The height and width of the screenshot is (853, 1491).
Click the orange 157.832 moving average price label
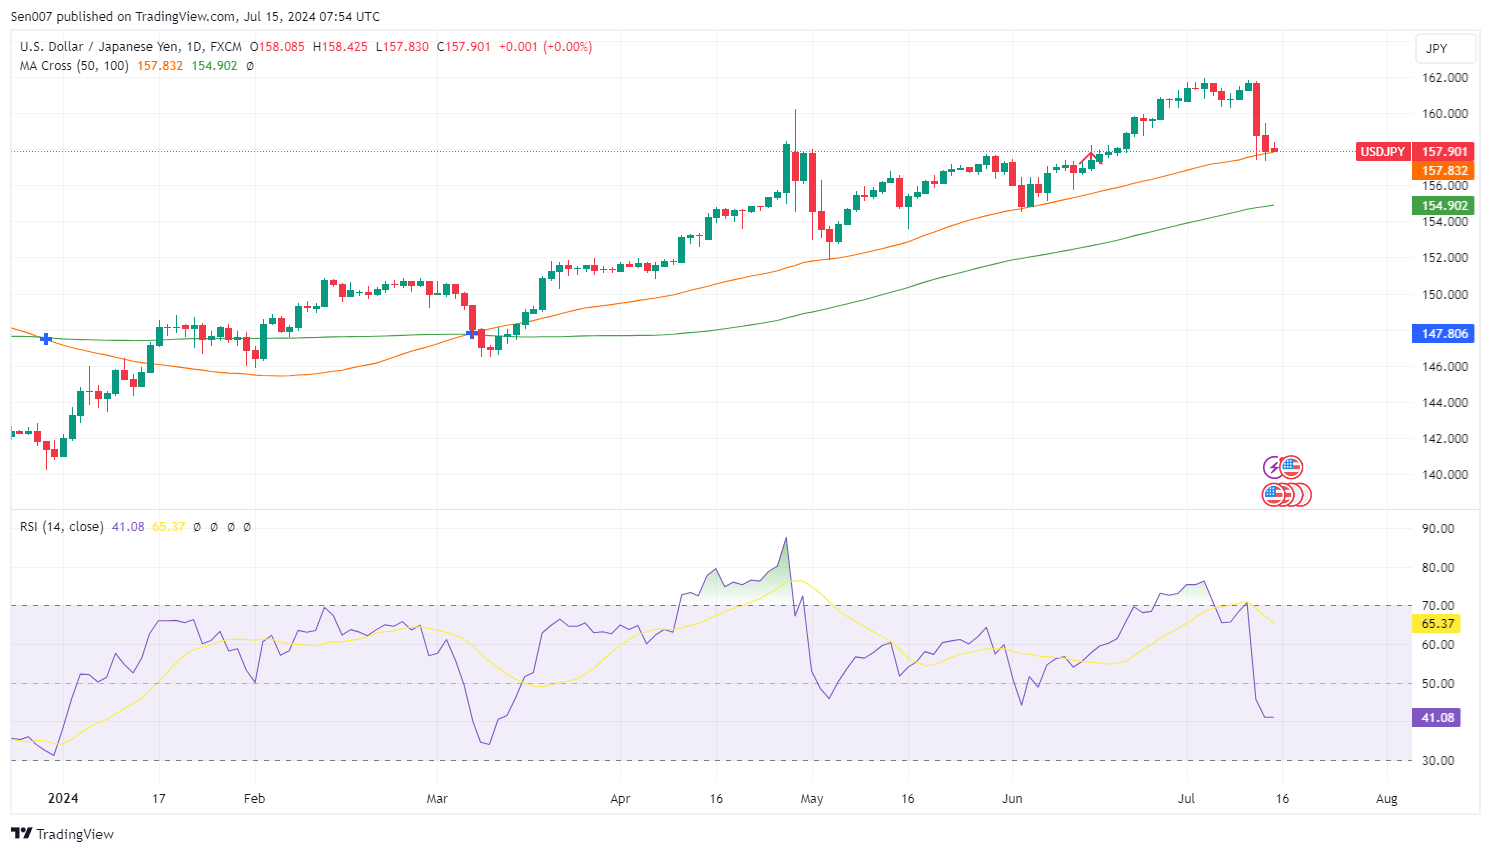[1445, 171]
